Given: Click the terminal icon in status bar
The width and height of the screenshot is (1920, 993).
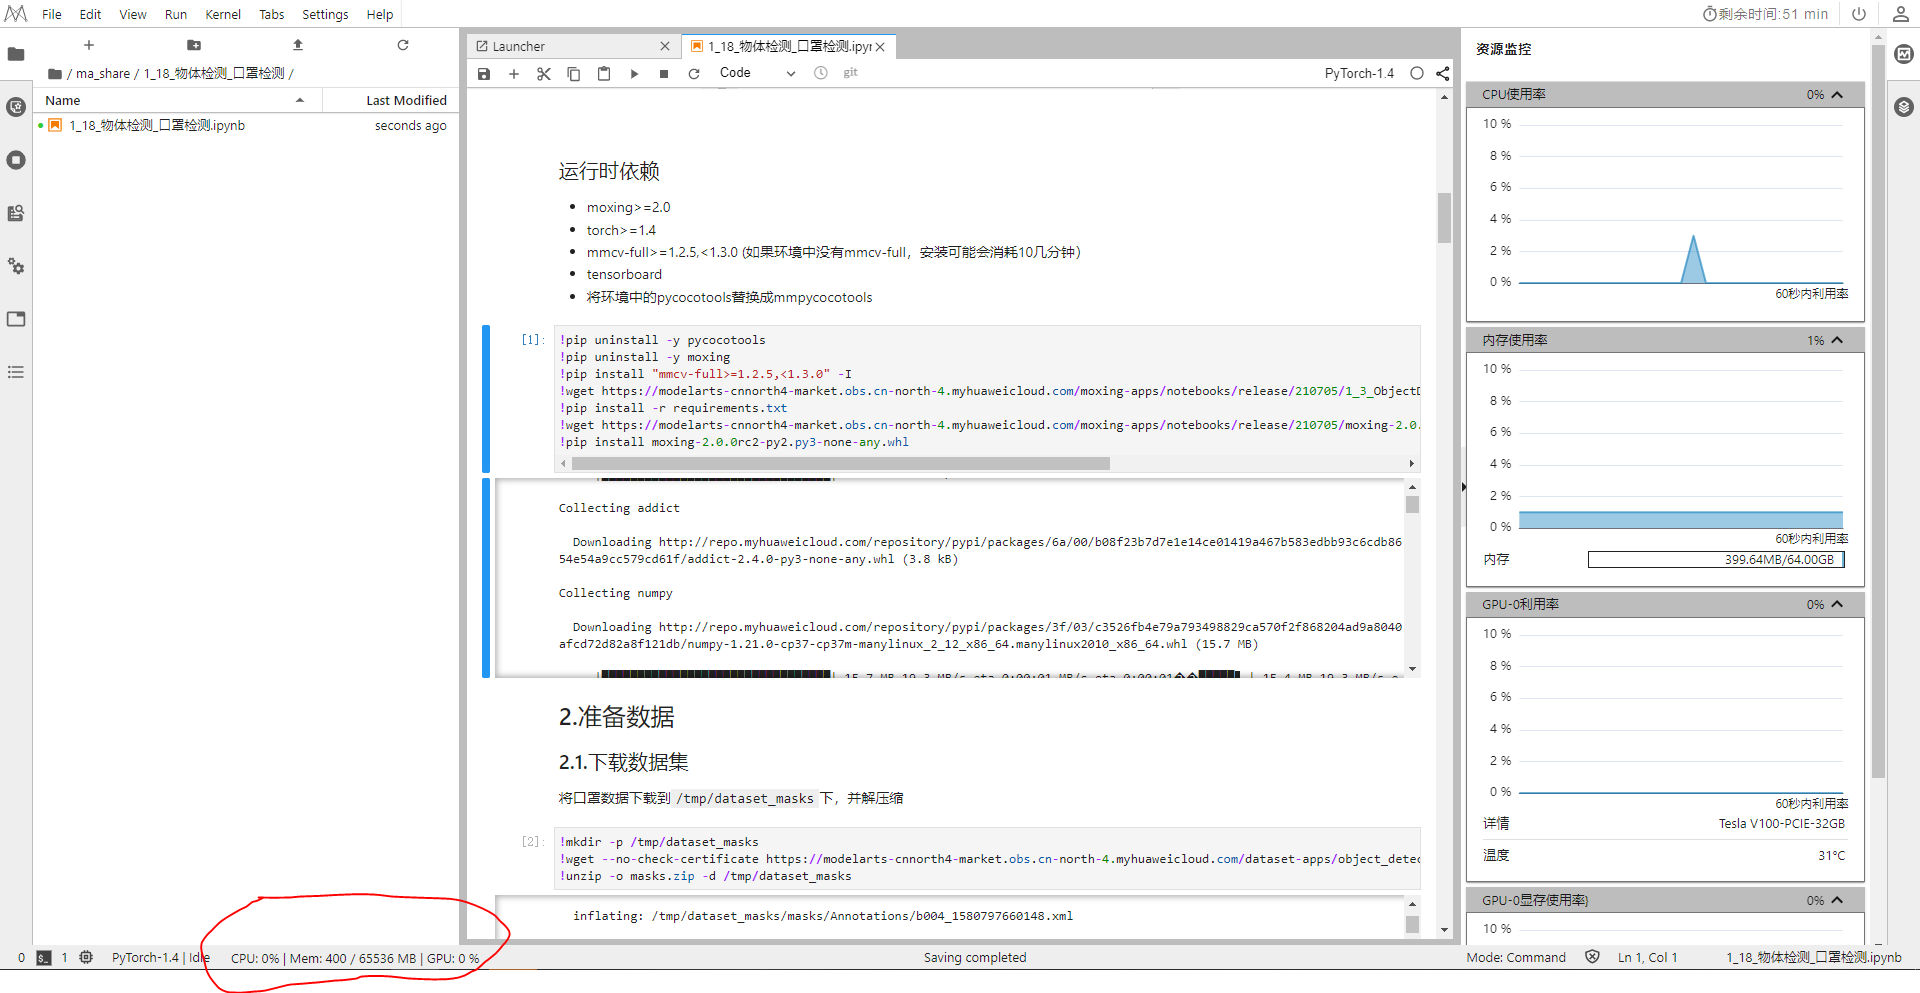Looking at the screenshot, I should [x=44, y=958].
